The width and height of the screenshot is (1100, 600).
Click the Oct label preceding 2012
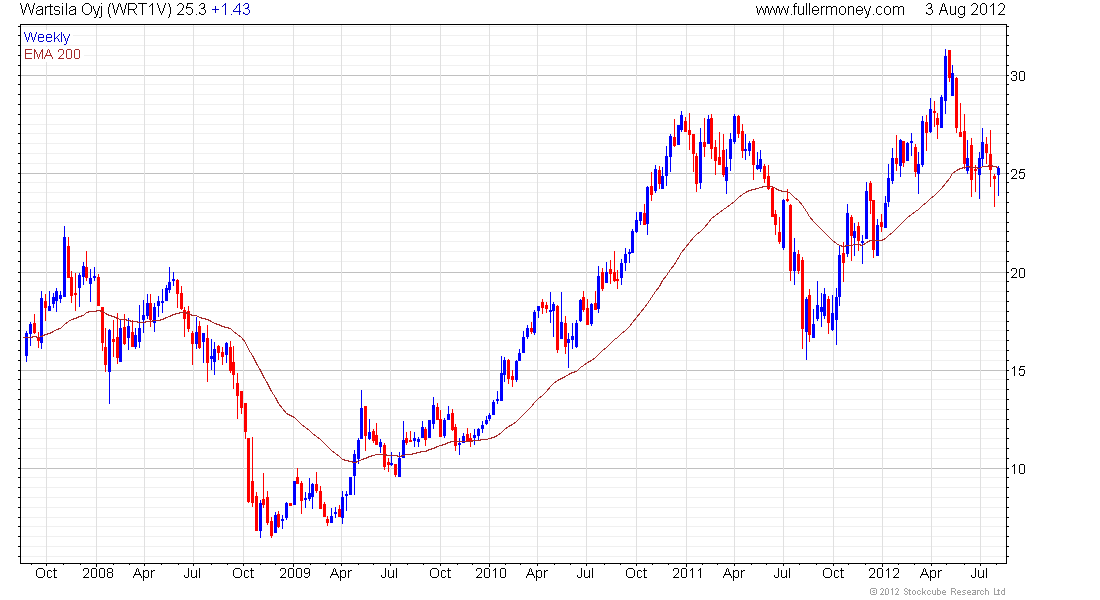coord(833,573)
